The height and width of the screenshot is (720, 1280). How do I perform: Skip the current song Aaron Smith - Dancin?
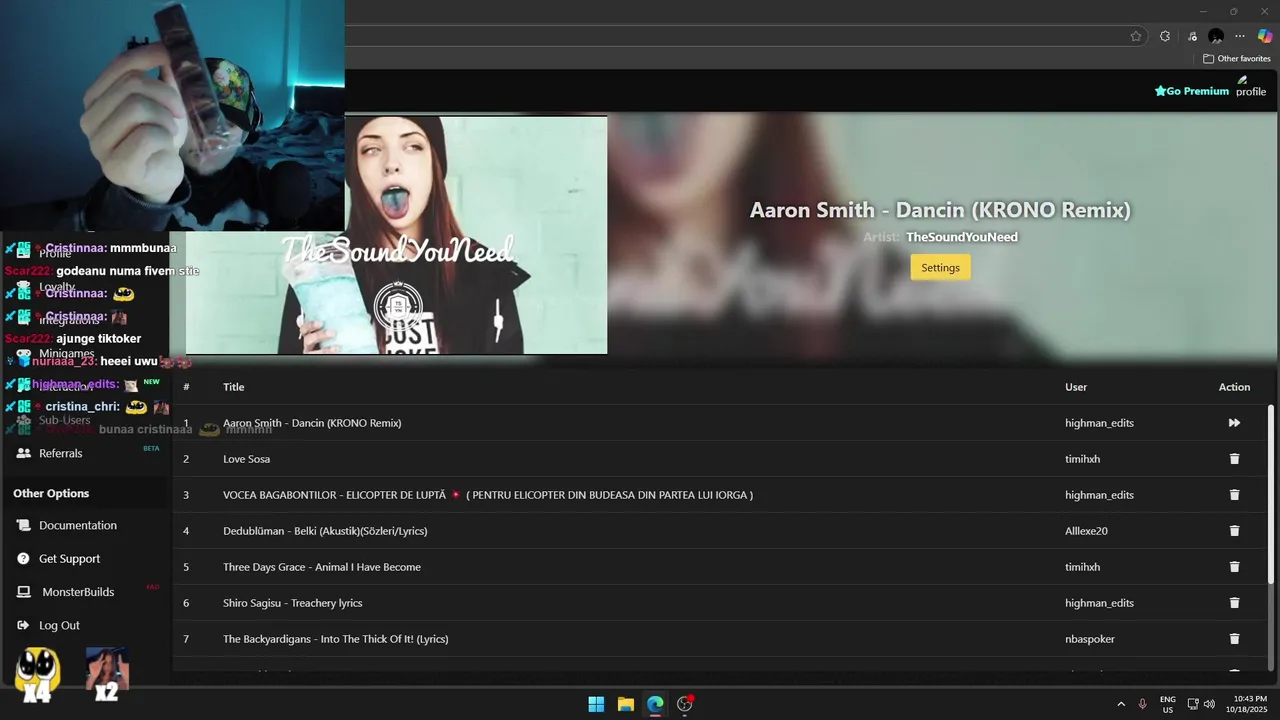click(x=1234, y=423)
